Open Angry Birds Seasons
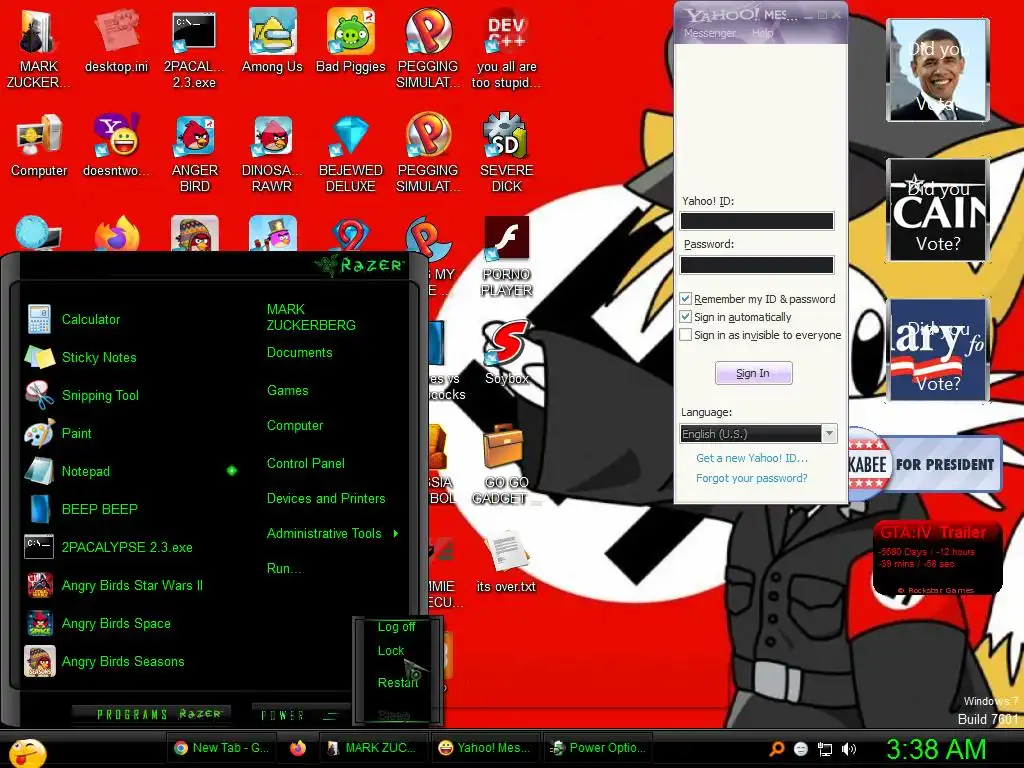This screenshot has width=1024, height=768. click(105, 661)
